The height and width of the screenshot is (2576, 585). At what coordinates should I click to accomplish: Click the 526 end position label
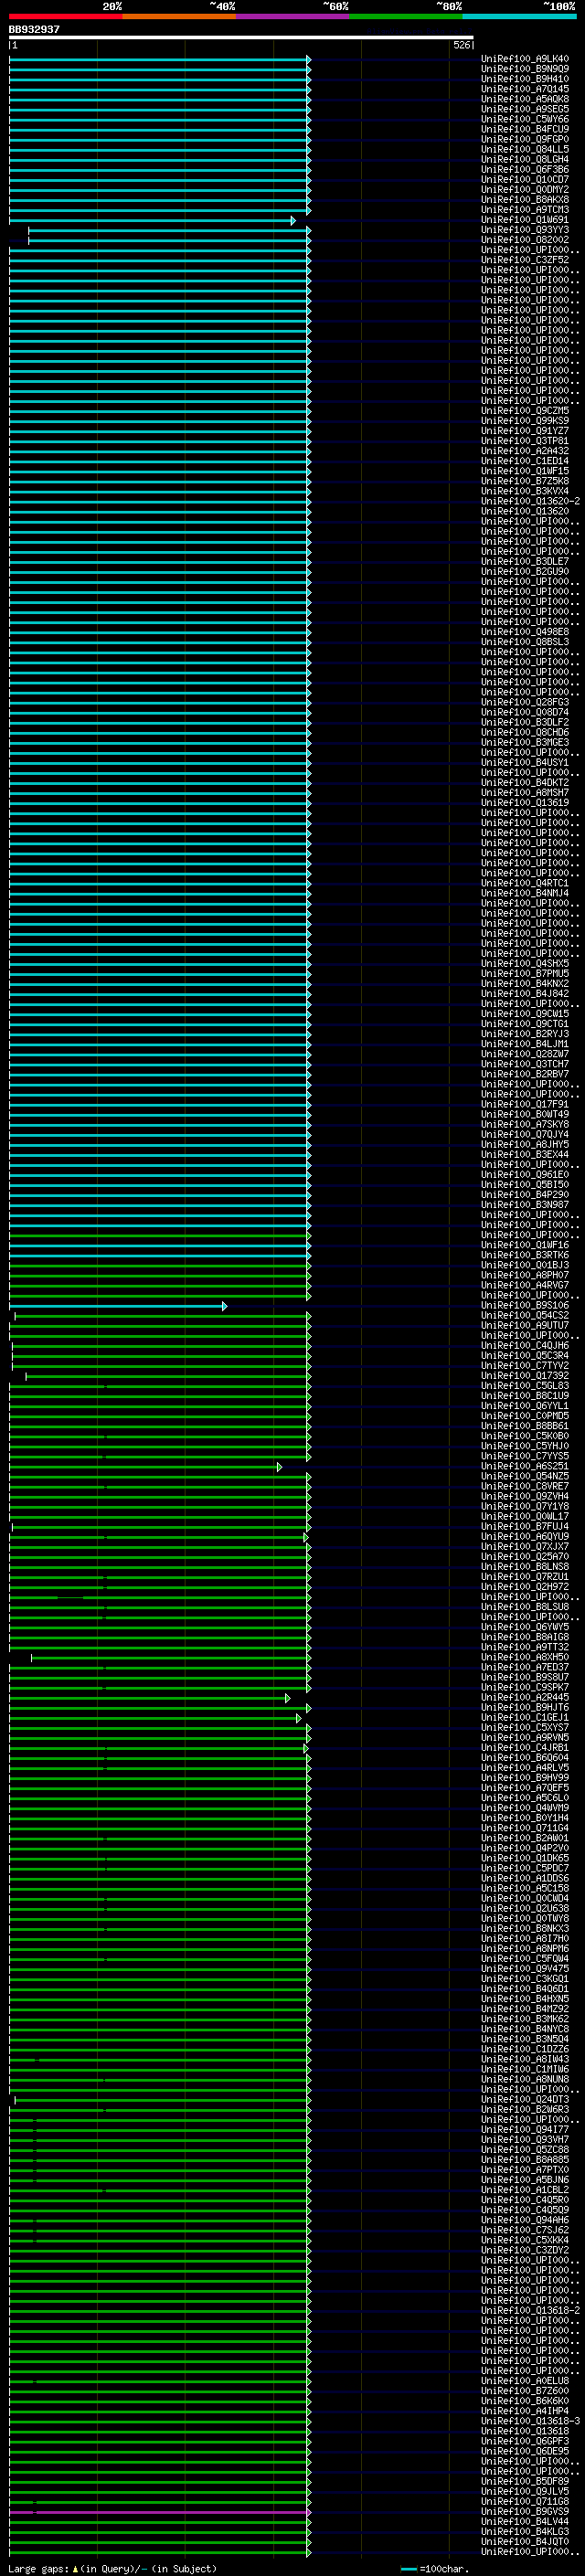[461, 45]
